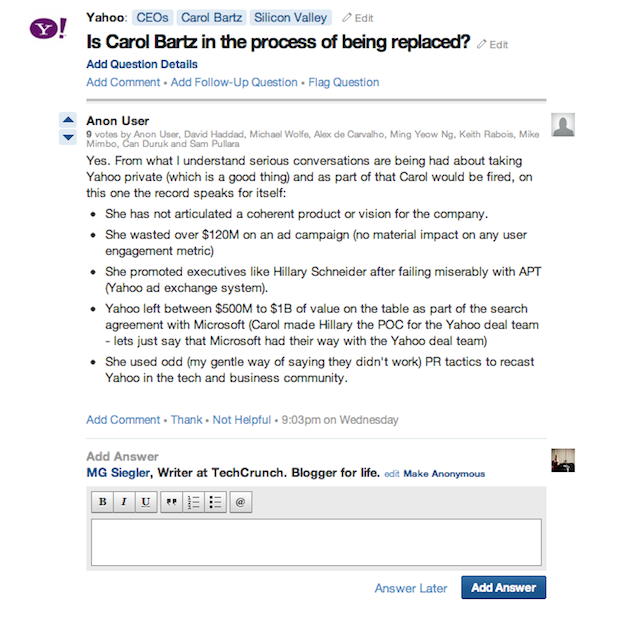Viewport: 630px width, 622px height.
Task: Insert a blockquote in the answer
Action: (x=172, y=502)
